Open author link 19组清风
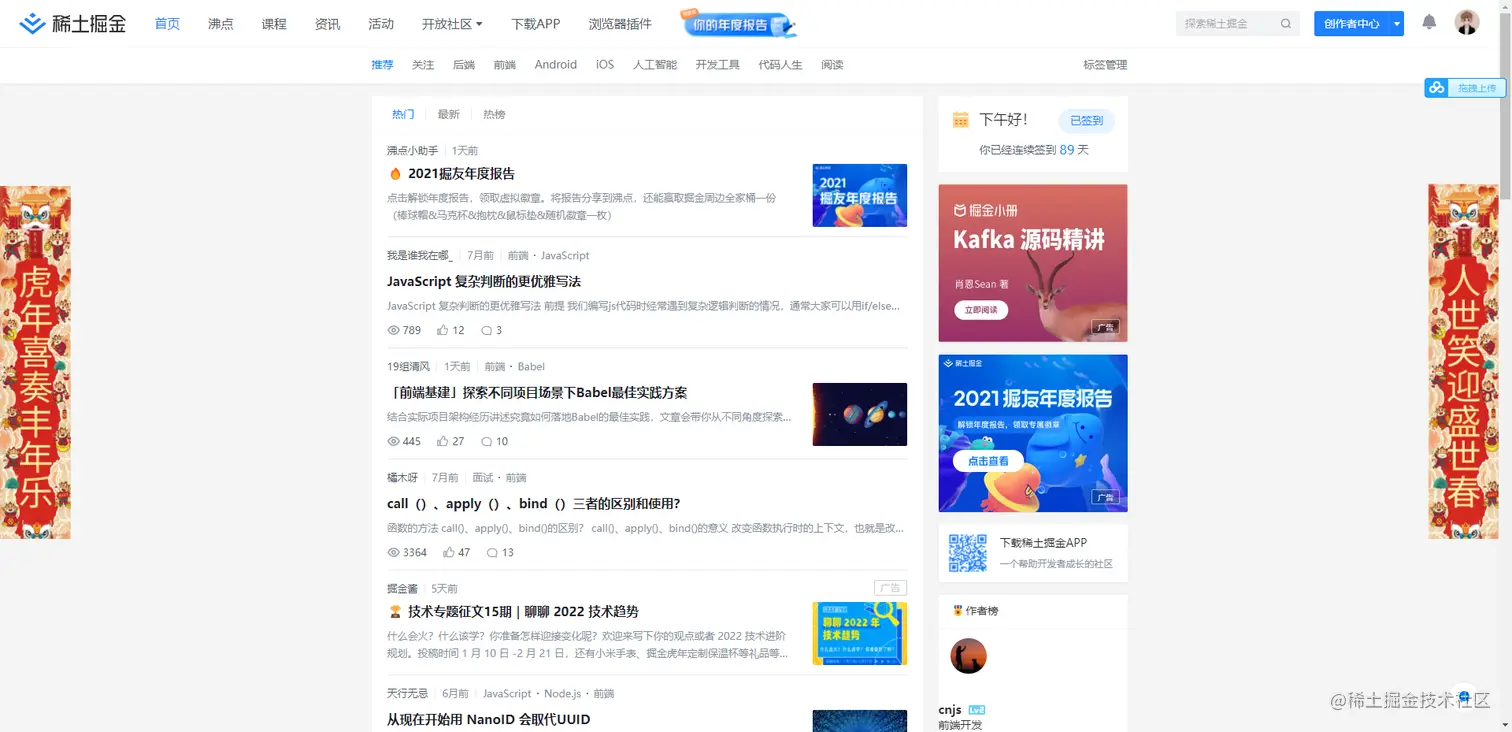 point(408,367)
